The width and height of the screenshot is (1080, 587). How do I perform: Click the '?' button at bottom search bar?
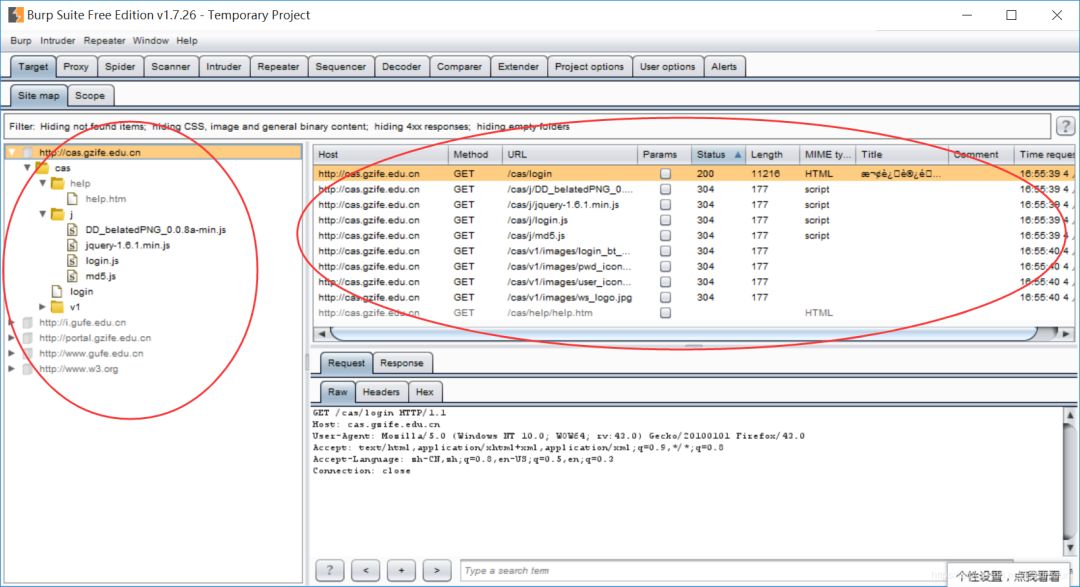330,570
